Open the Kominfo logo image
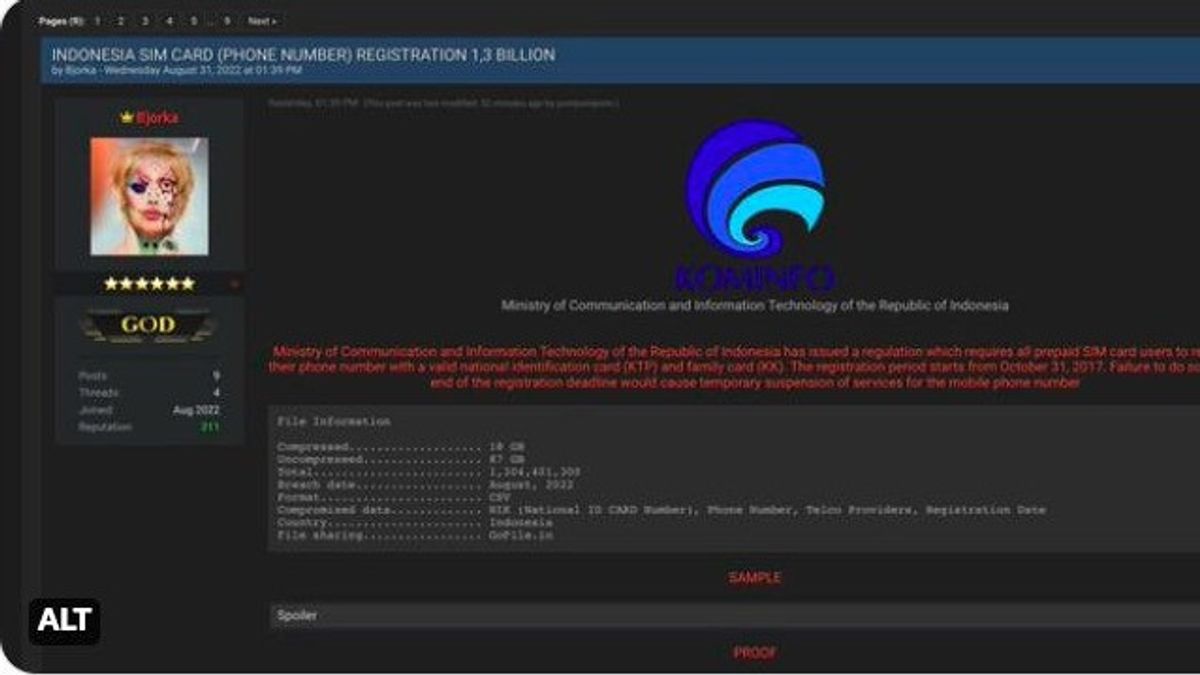Viewport: 1200px width, 675px height. coord(755,203)
